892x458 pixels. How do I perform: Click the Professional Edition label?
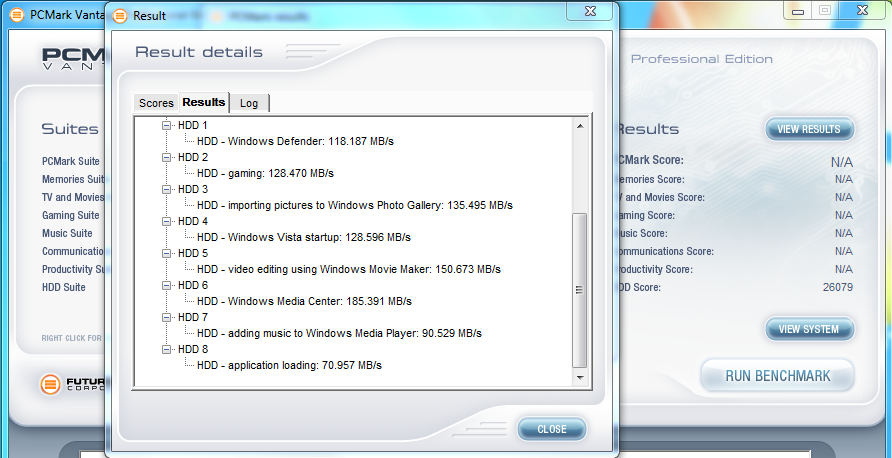(x=701, y=59)
